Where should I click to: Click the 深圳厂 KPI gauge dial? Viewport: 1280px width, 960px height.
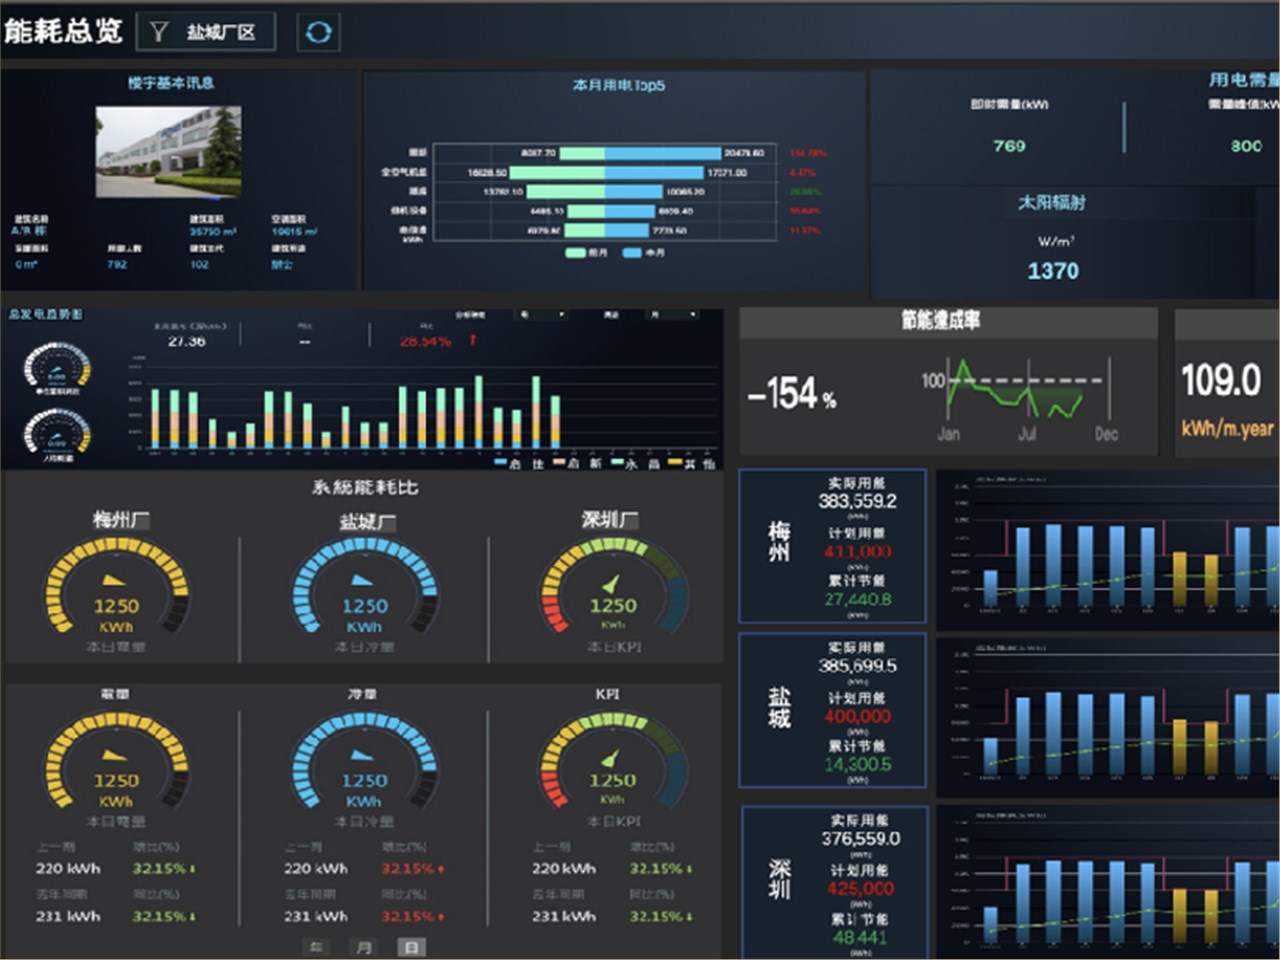[x=612, y=587]
